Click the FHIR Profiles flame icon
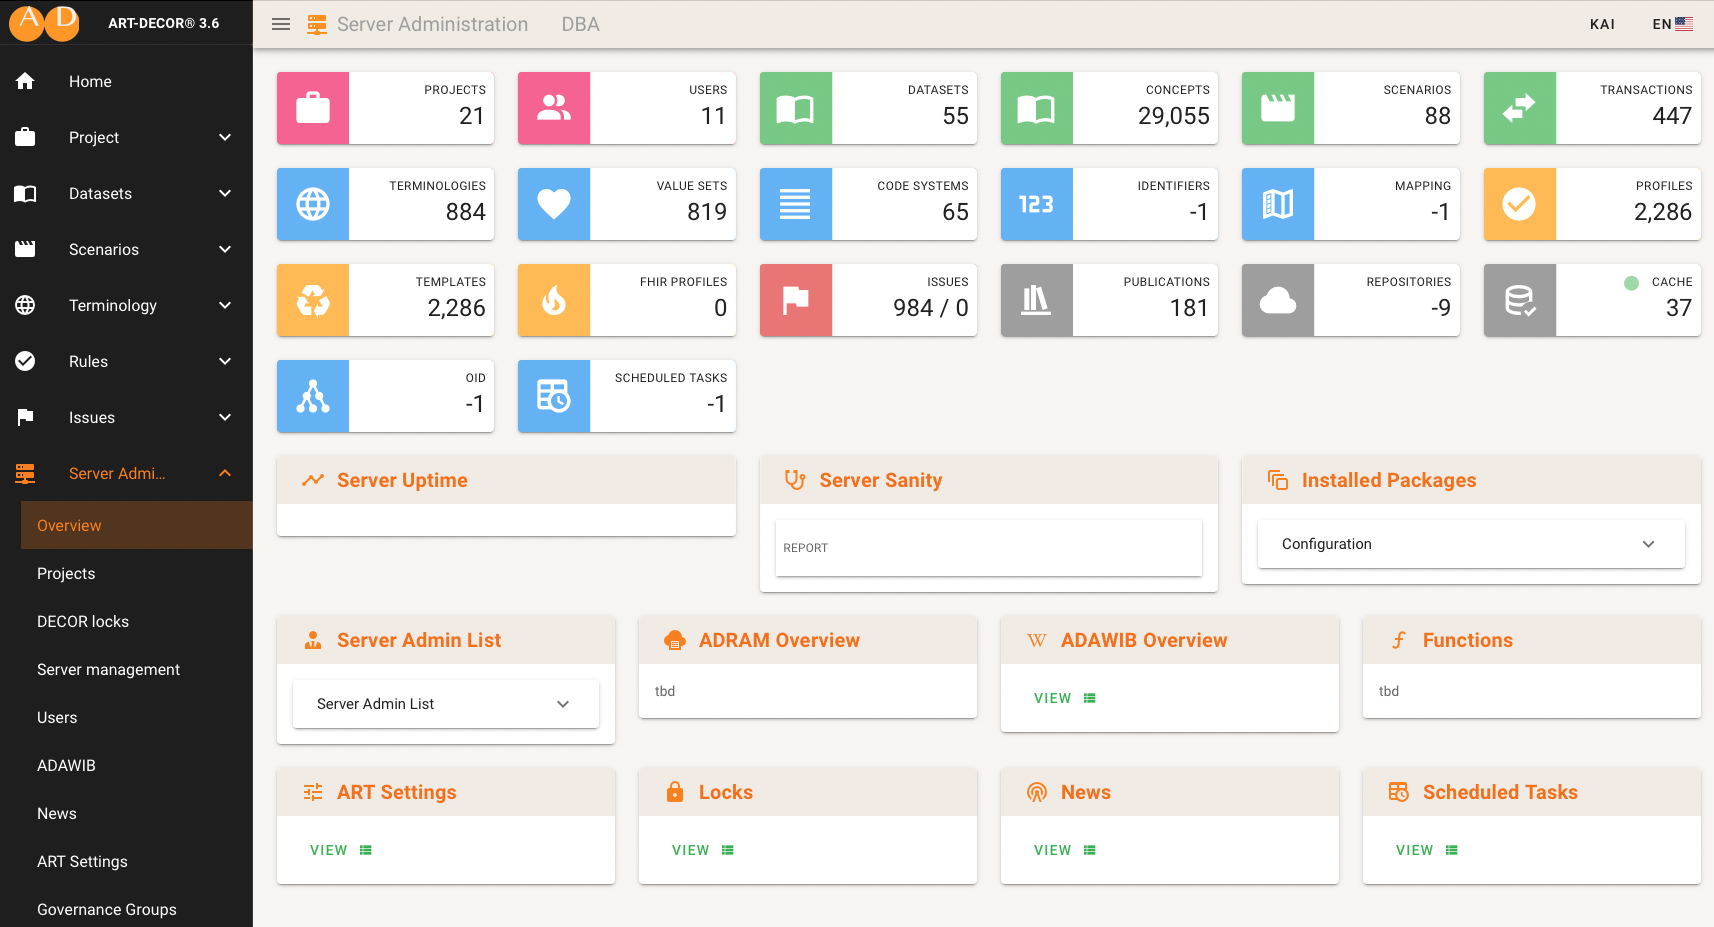 pyautogui.click(x=554, y=300)
